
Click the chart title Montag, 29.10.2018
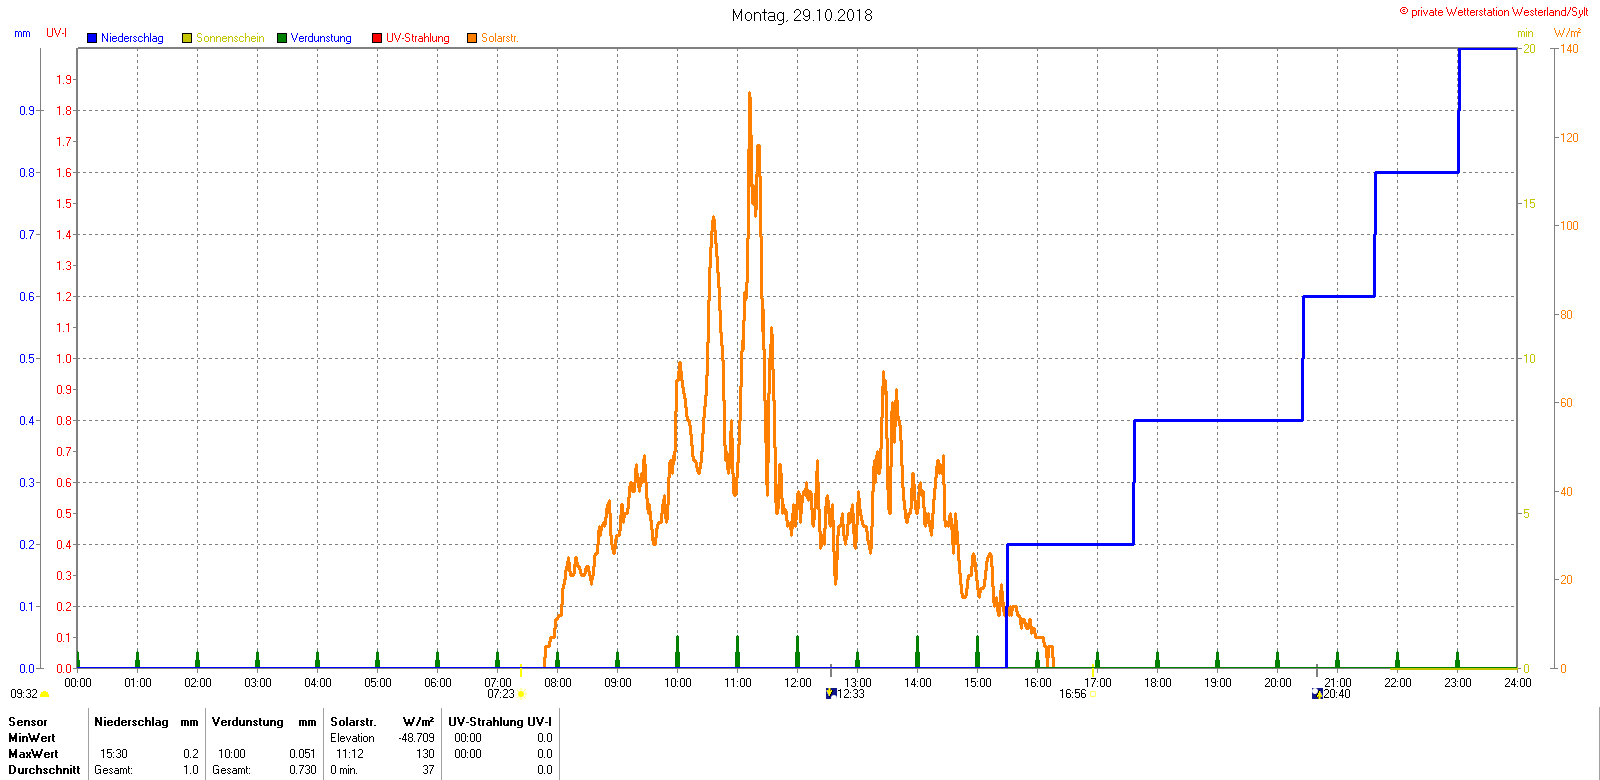click(x=802, y=15)
